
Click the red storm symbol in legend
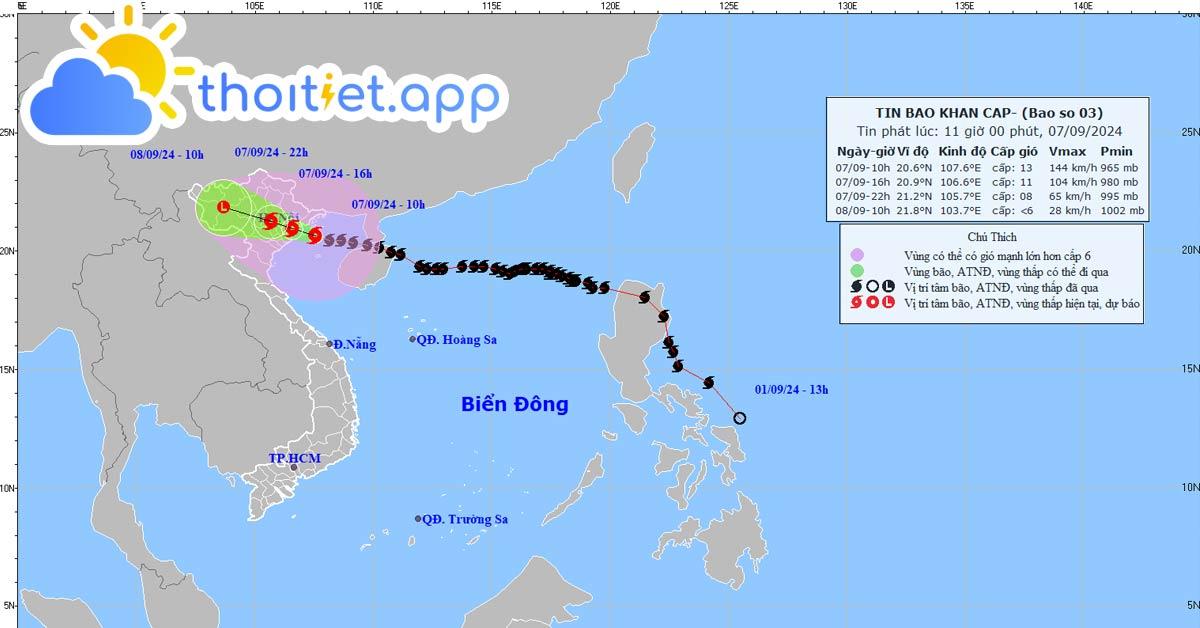point(856,303)
